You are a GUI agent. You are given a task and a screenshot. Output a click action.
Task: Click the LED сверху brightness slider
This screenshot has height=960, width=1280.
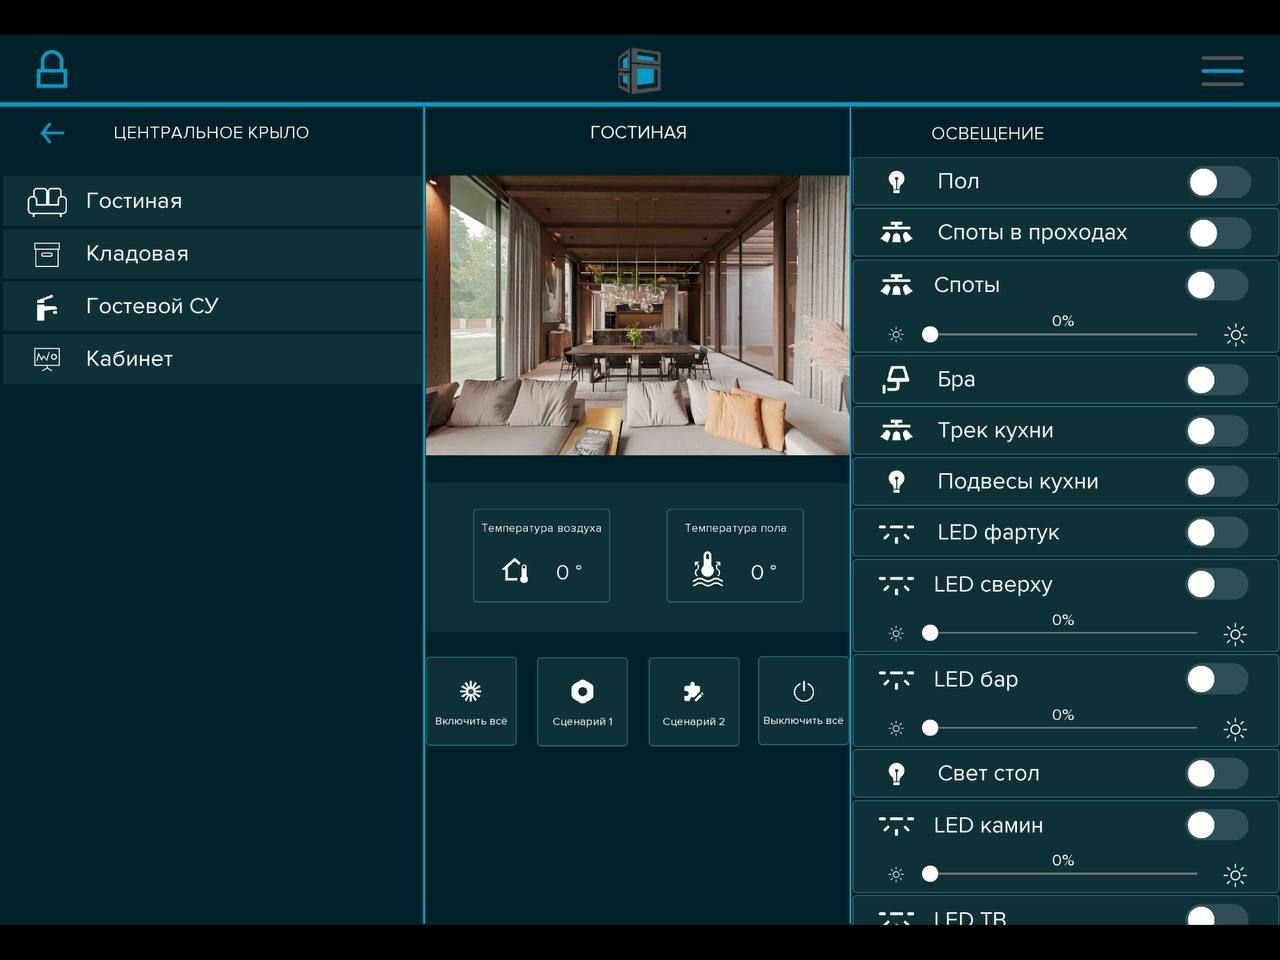click(1063, 634)
